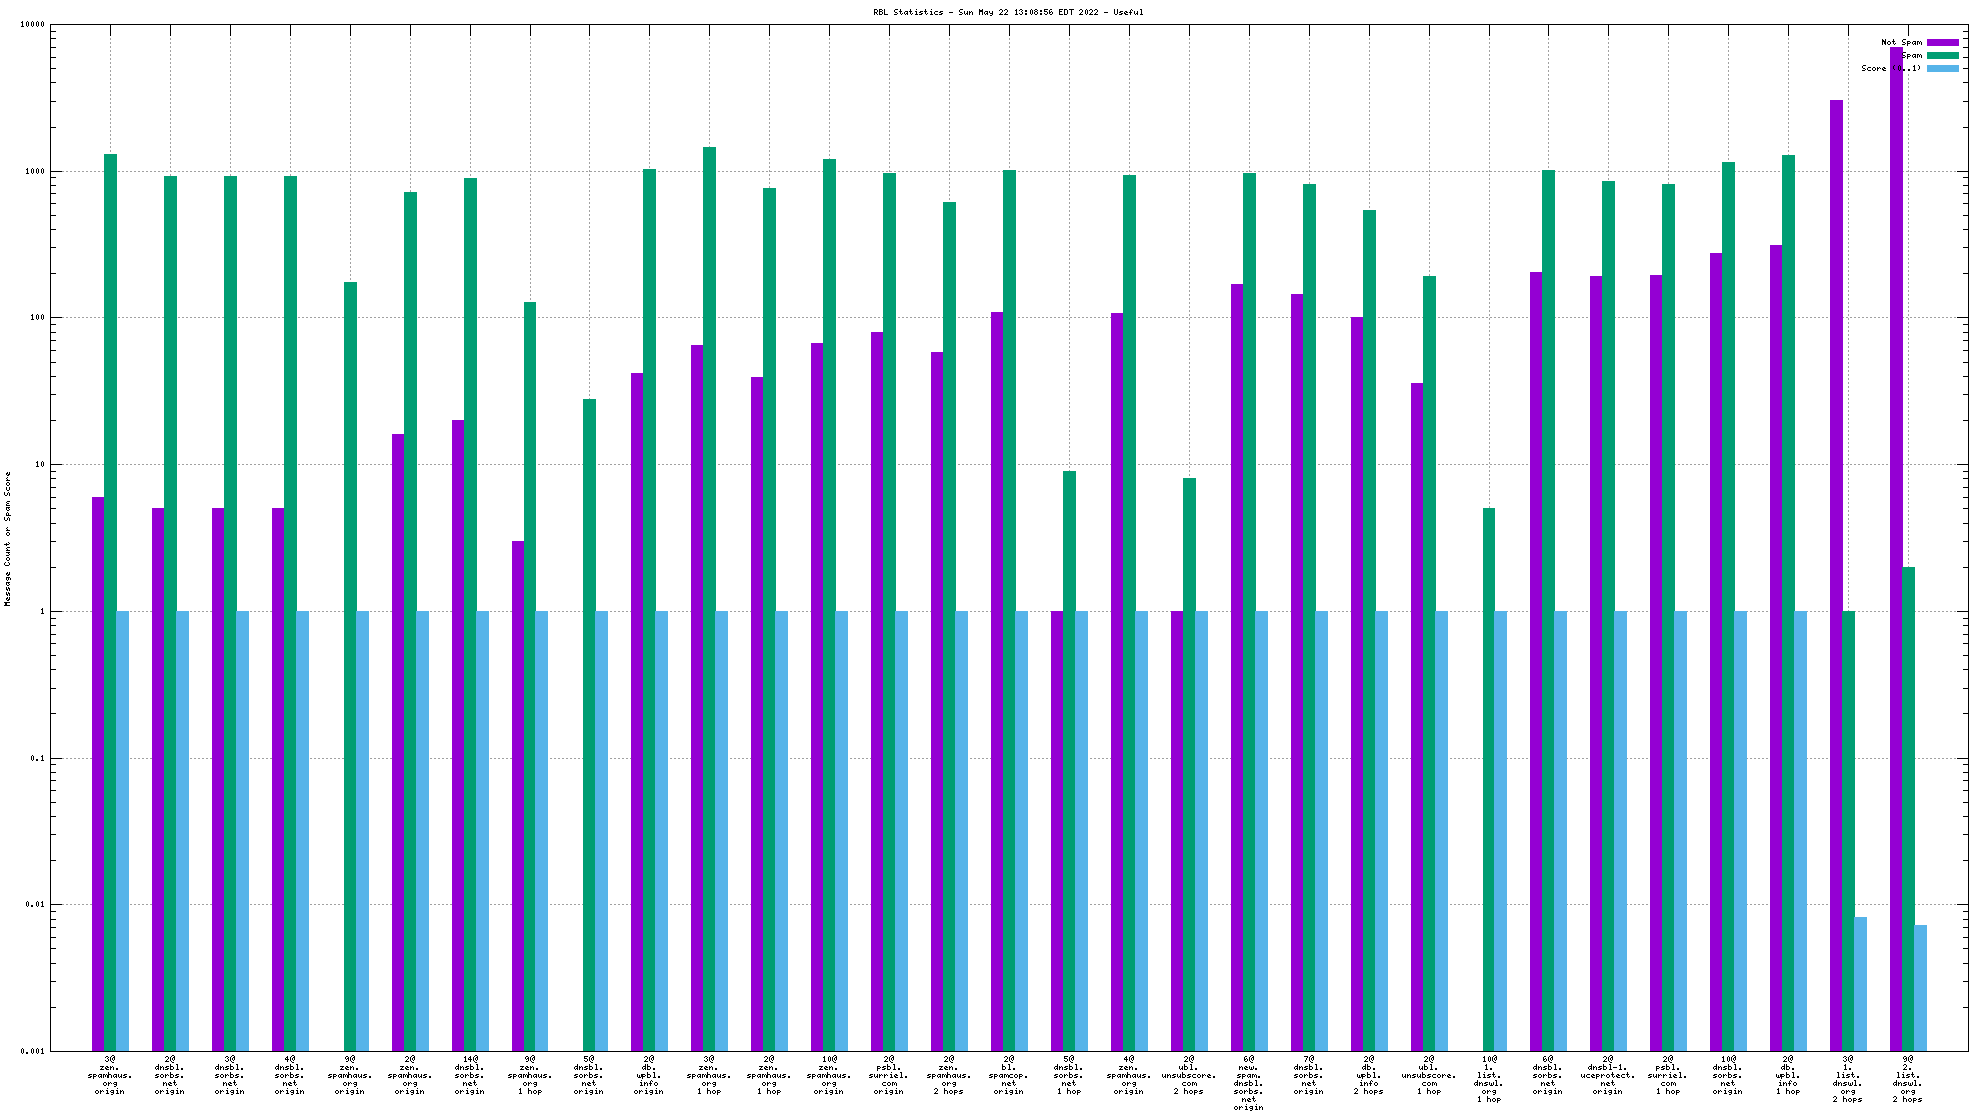Click the 2@ dnsbl-1.uceprotect.net origin label

pyautogui.click(x=1607, y=1075)
